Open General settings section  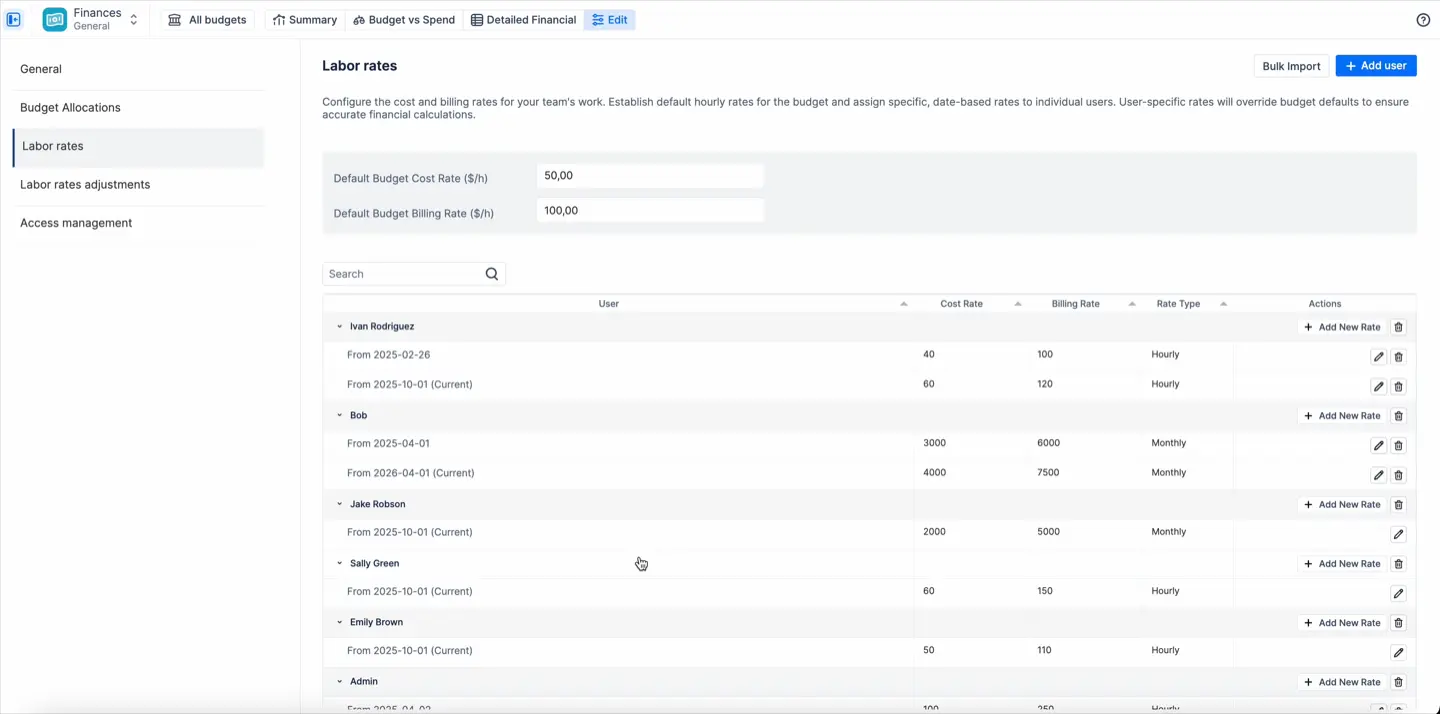[x=139, y=69]
